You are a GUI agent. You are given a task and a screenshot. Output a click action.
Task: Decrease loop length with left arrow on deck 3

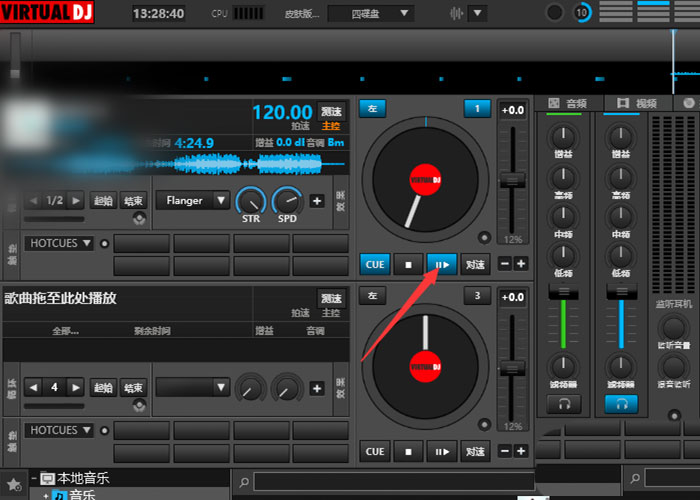click(x=33, y=388)
